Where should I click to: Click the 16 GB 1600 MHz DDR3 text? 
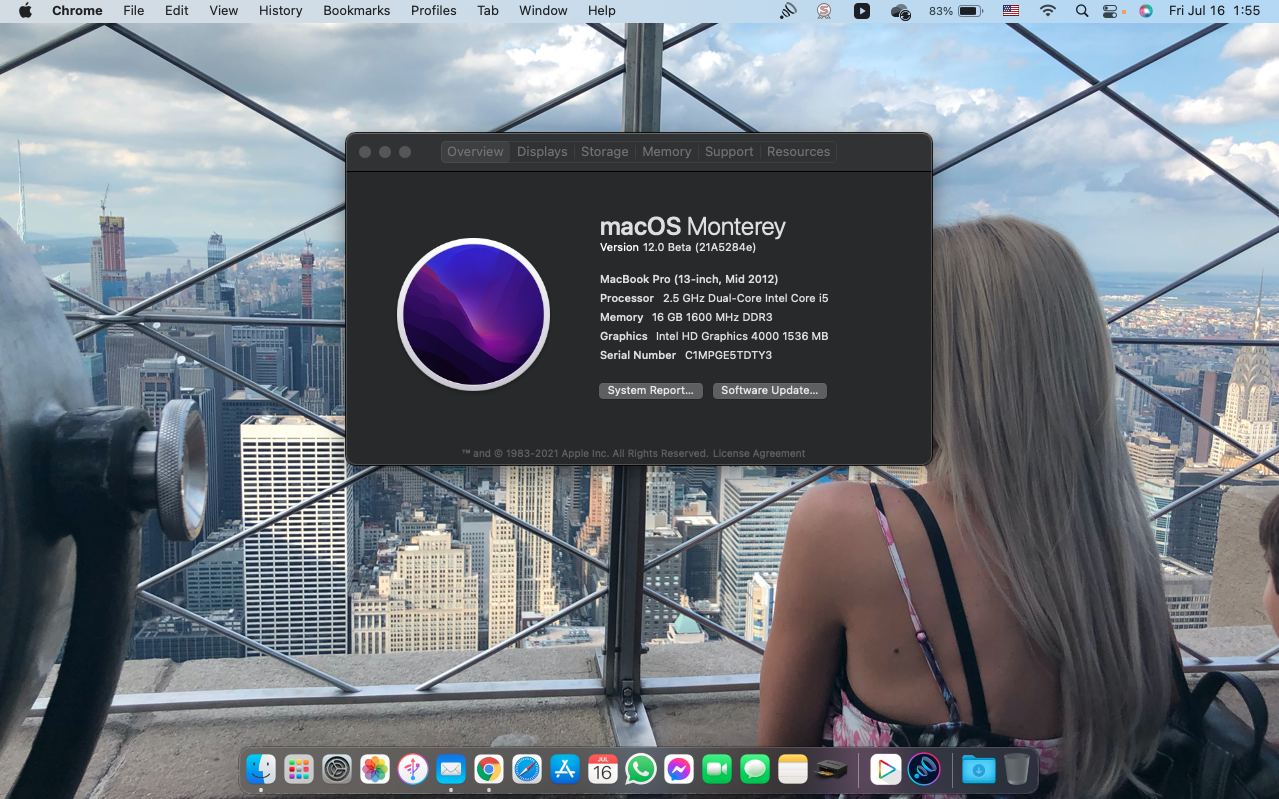[712, 317]
